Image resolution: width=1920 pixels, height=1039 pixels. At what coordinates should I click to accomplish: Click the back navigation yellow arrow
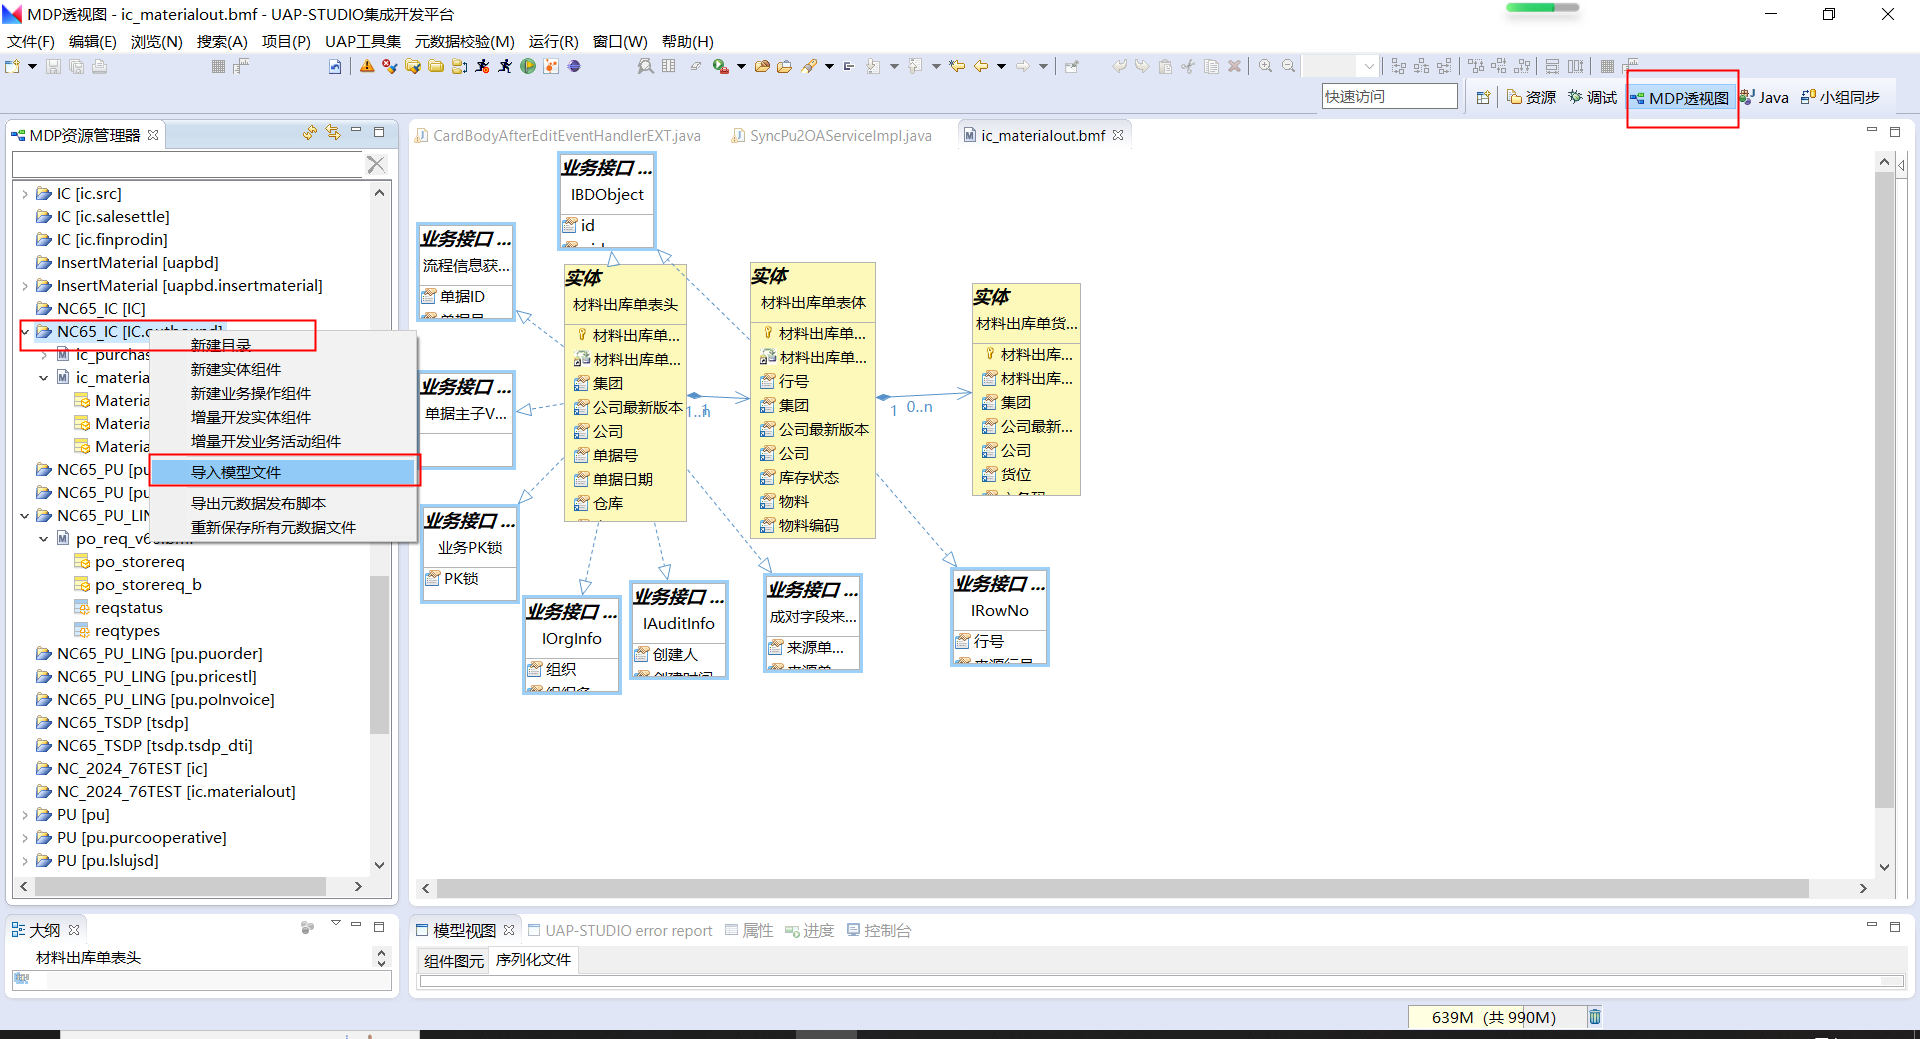981,66
